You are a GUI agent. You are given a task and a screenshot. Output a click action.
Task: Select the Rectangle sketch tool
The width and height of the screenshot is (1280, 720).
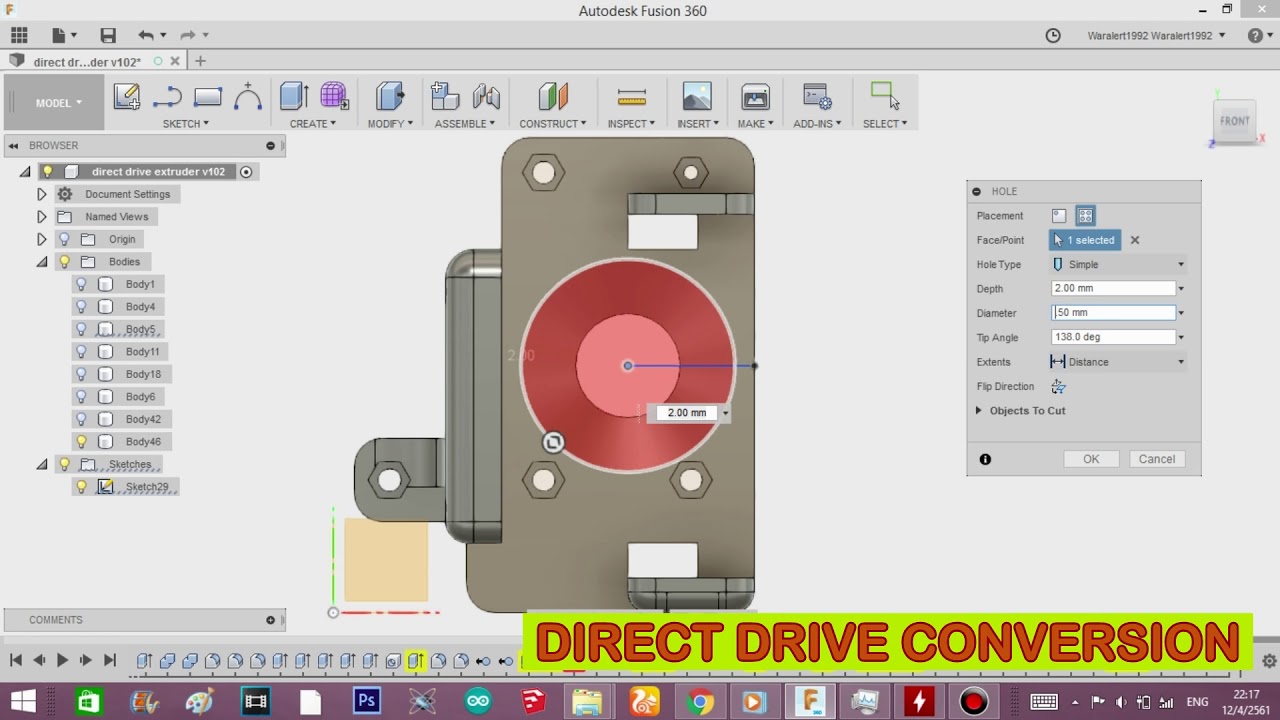[x=208, y=97]
